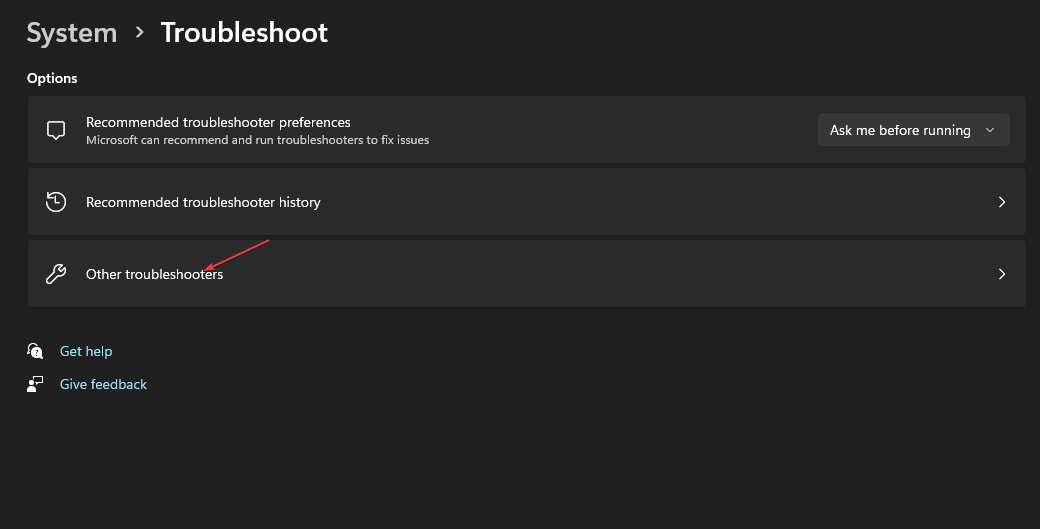Open the Recommended troubleshooter history label
The image size is (1040, 529).
(203, 202)
